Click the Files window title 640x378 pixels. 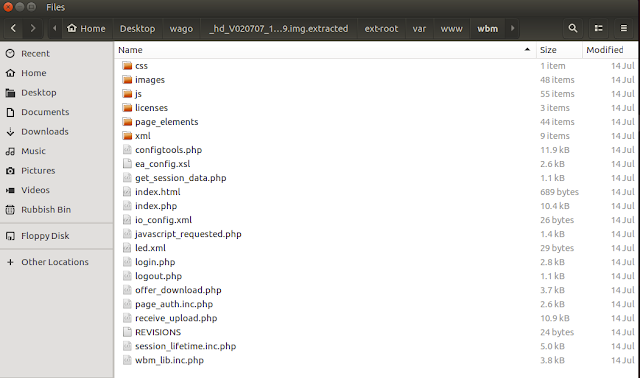[56, 7]
